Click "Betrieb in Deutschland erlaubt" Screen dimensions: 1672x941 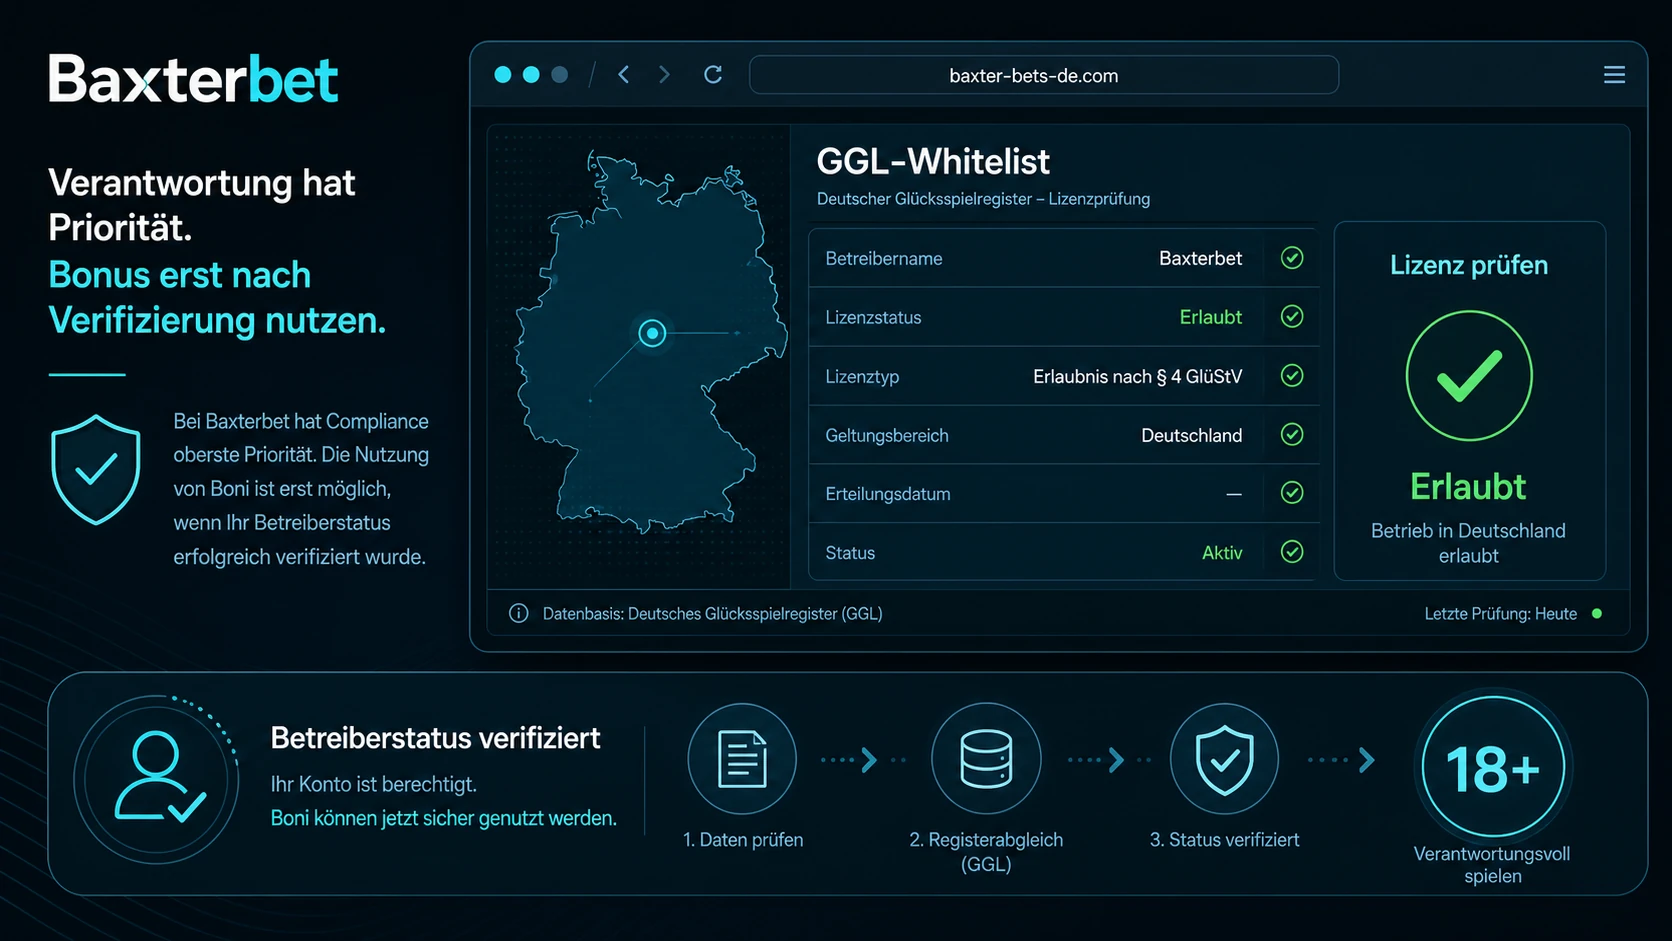(1468, 543)
